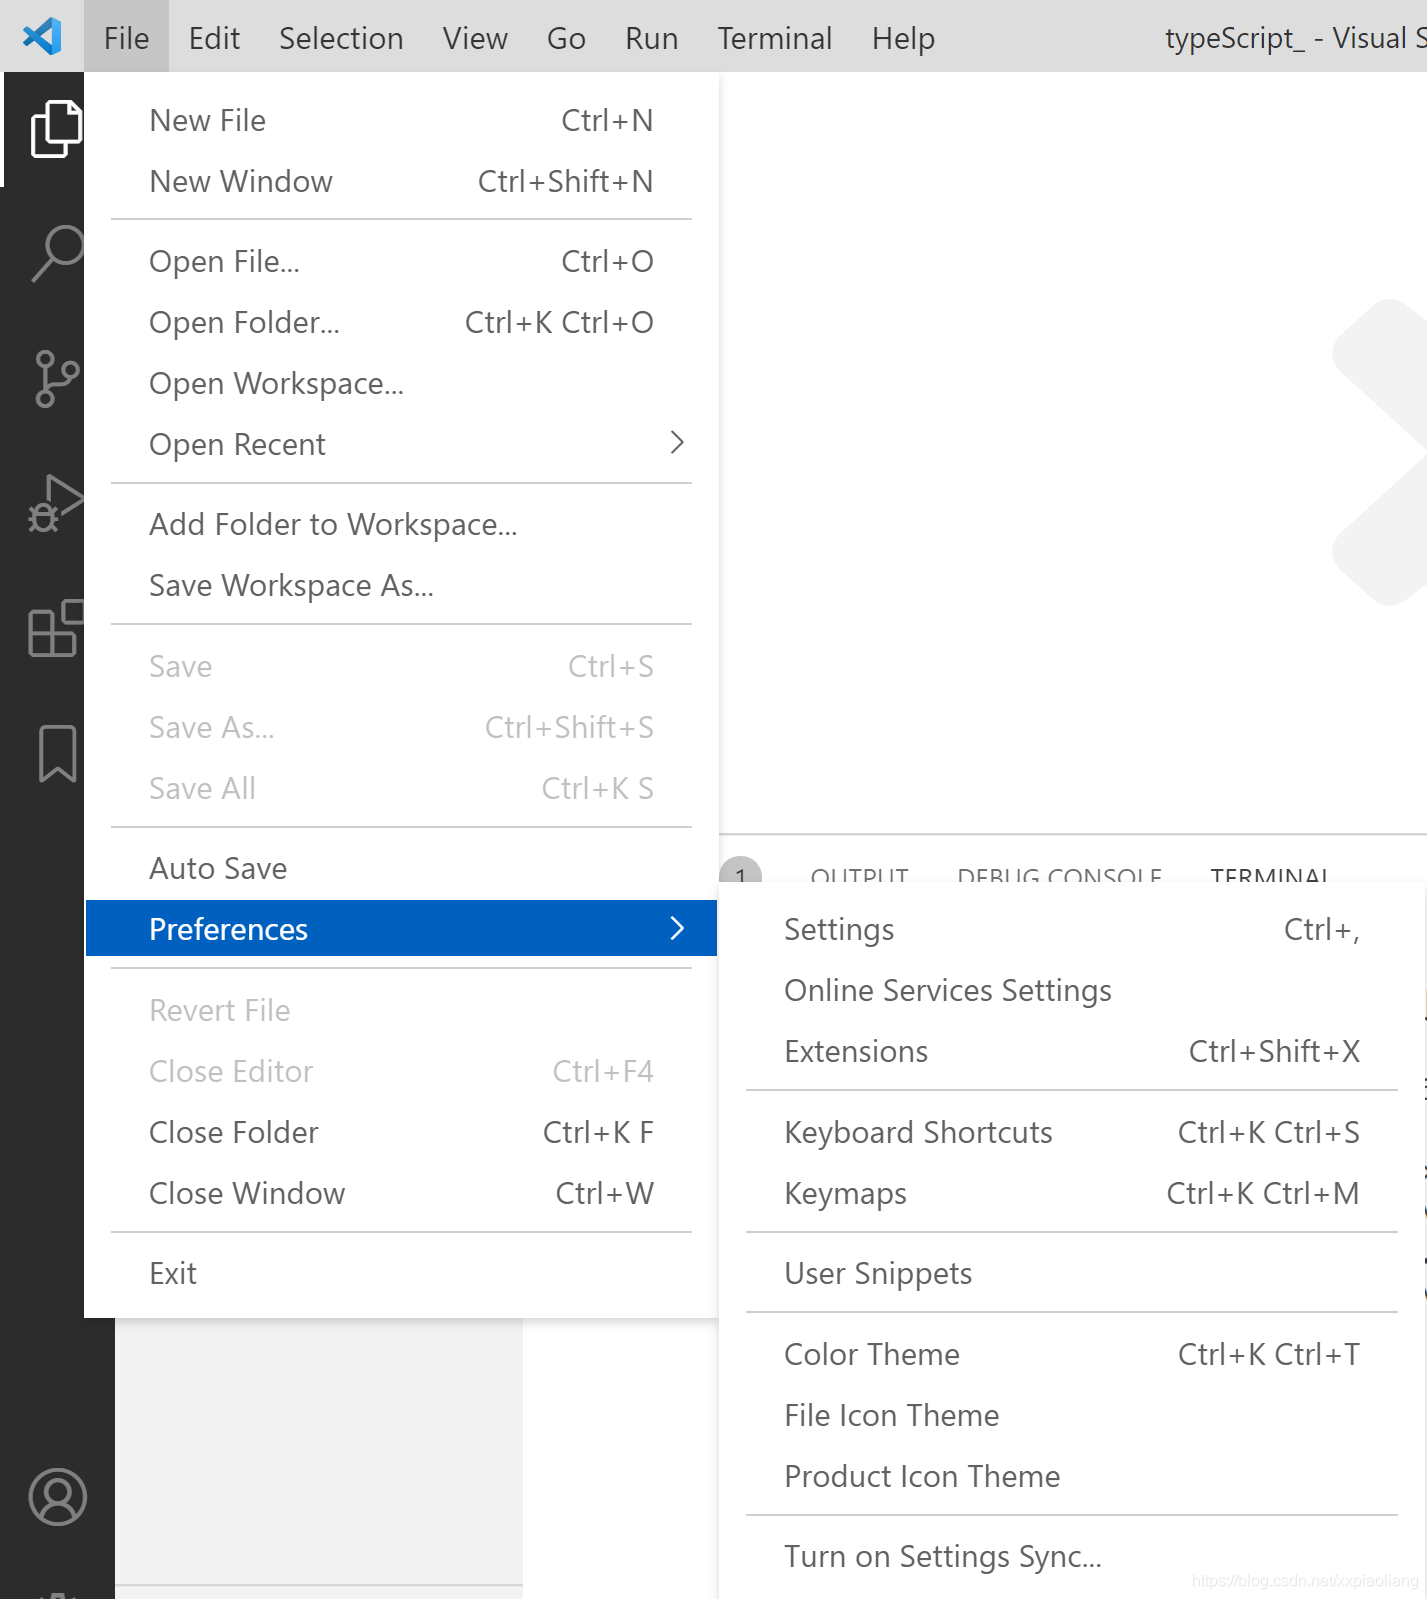Open Keymaps entry
The width and height of the screenshot is (1427, 1599).
pos(1072,1193)
